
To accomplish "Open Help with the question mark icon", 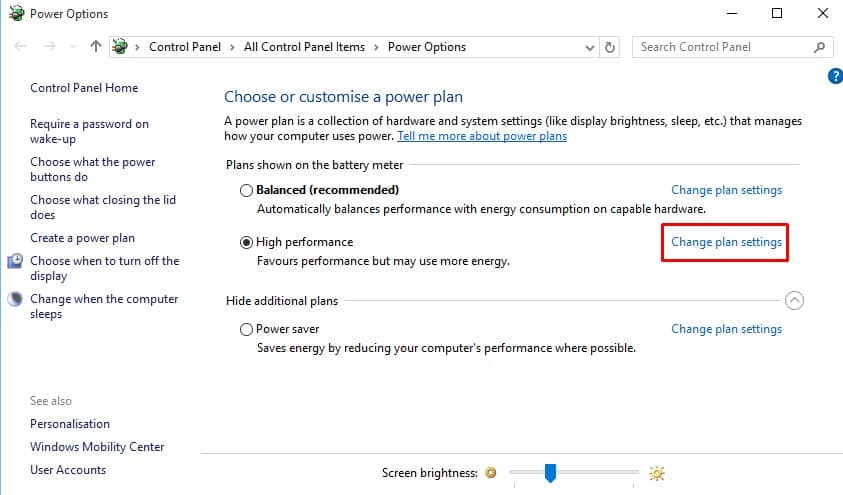I will [x=835, y=76].
